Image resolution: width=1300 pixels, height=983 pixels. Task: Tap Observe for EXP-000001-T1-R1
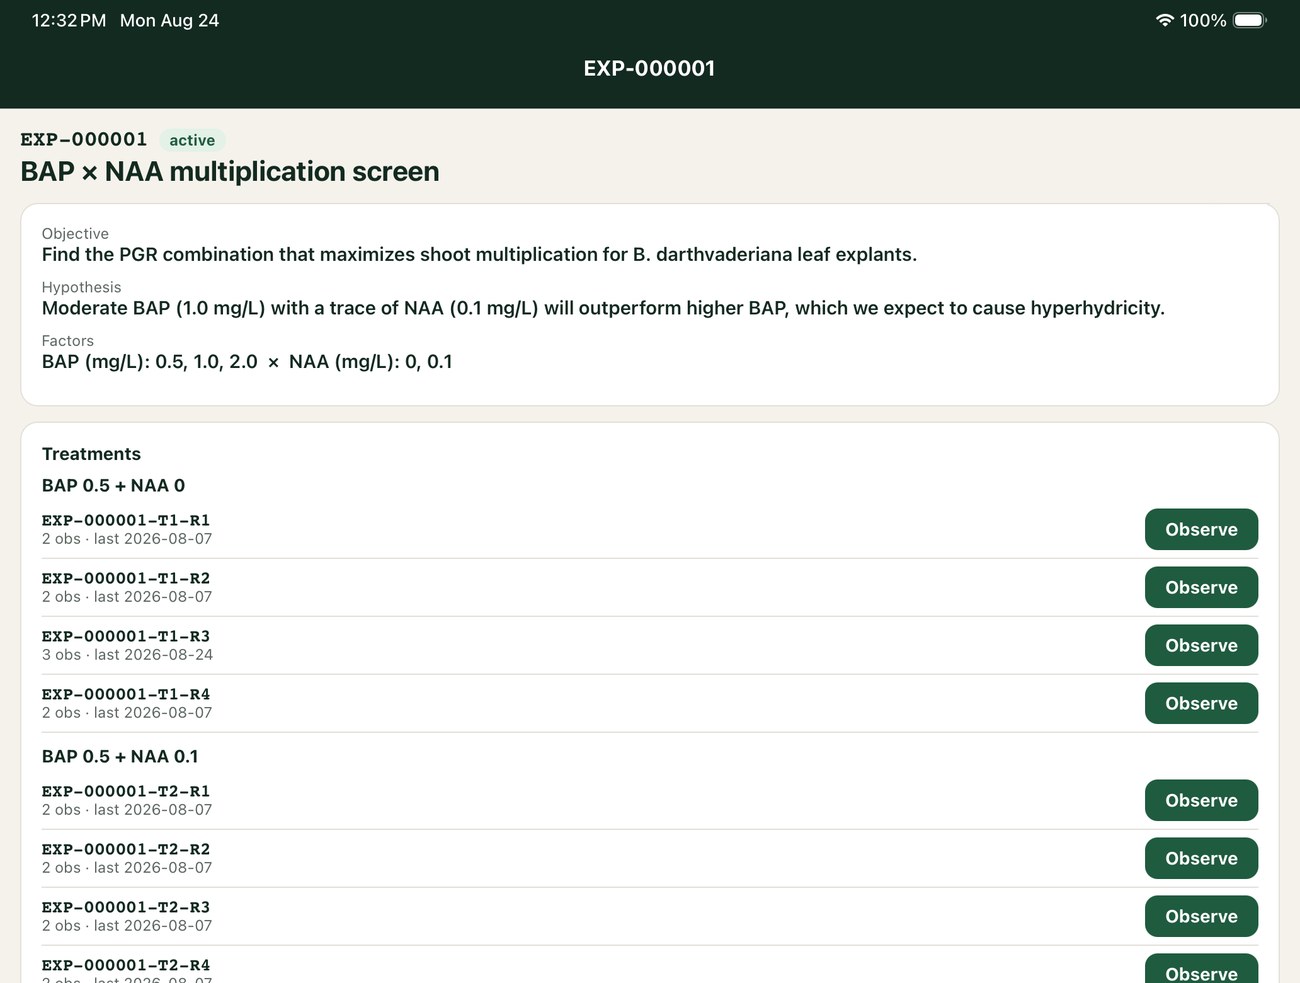[1201, 529]
